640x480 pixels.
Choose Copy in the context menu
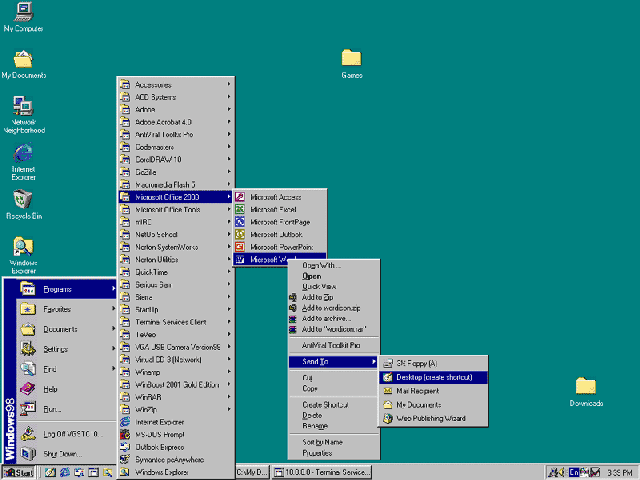(334, 389)
